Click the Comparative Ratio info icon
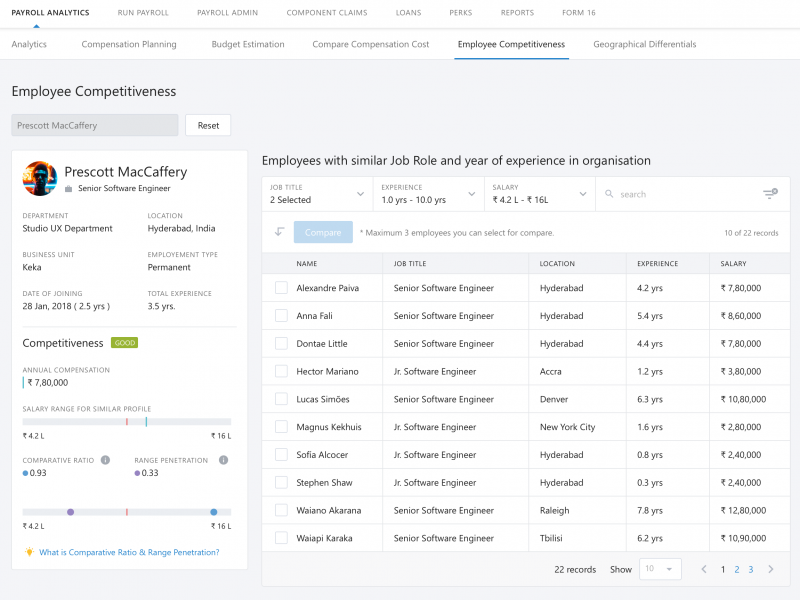The height and width of the screenshot is (600, 800). click(x=105, y=460)
